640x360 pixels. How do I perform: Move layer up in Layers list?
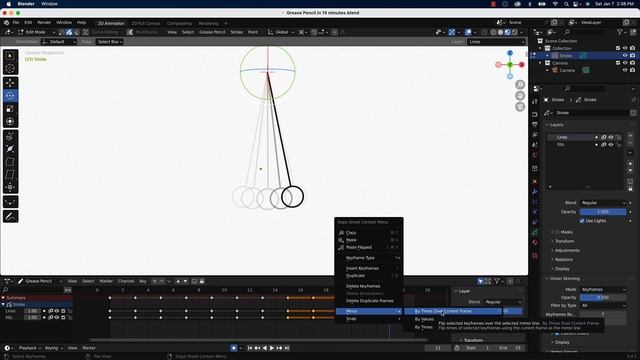[630, 164]
